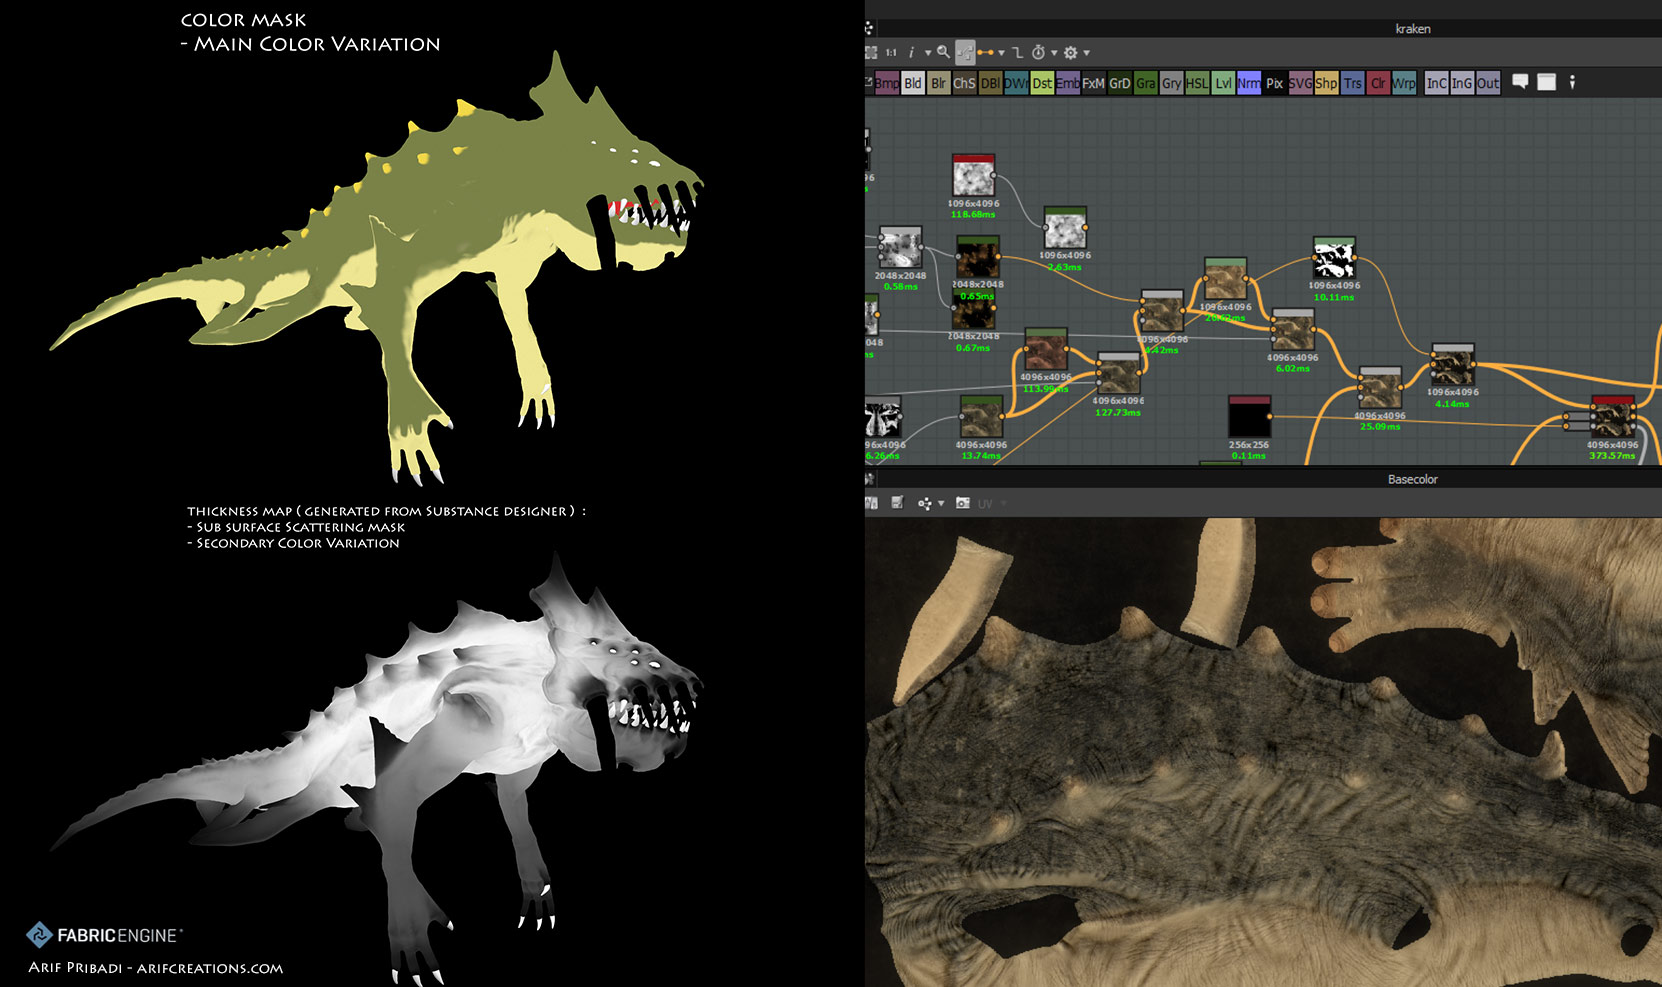This screenshot has height=987, width=1662.
Task: Add a comment using the speech bubble icon
Action: (1520, 82)
